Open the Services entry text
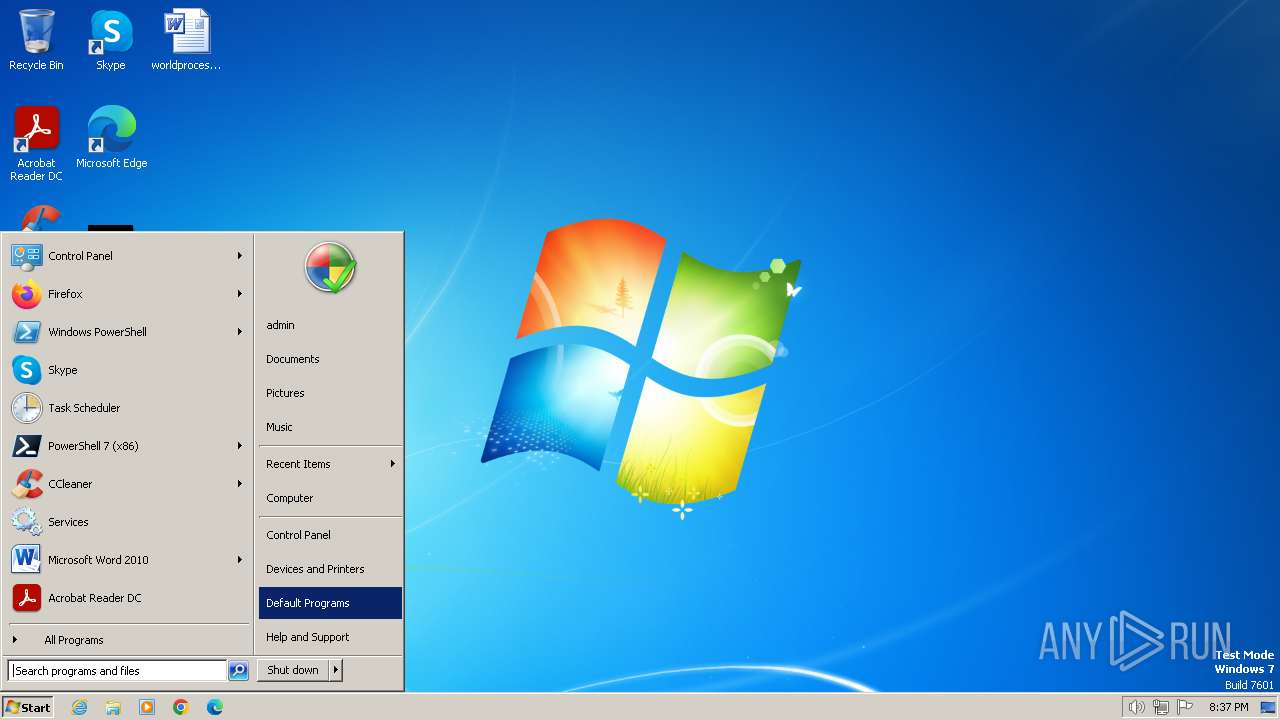This screenshot has height=720, width=1280. [68, 522]
